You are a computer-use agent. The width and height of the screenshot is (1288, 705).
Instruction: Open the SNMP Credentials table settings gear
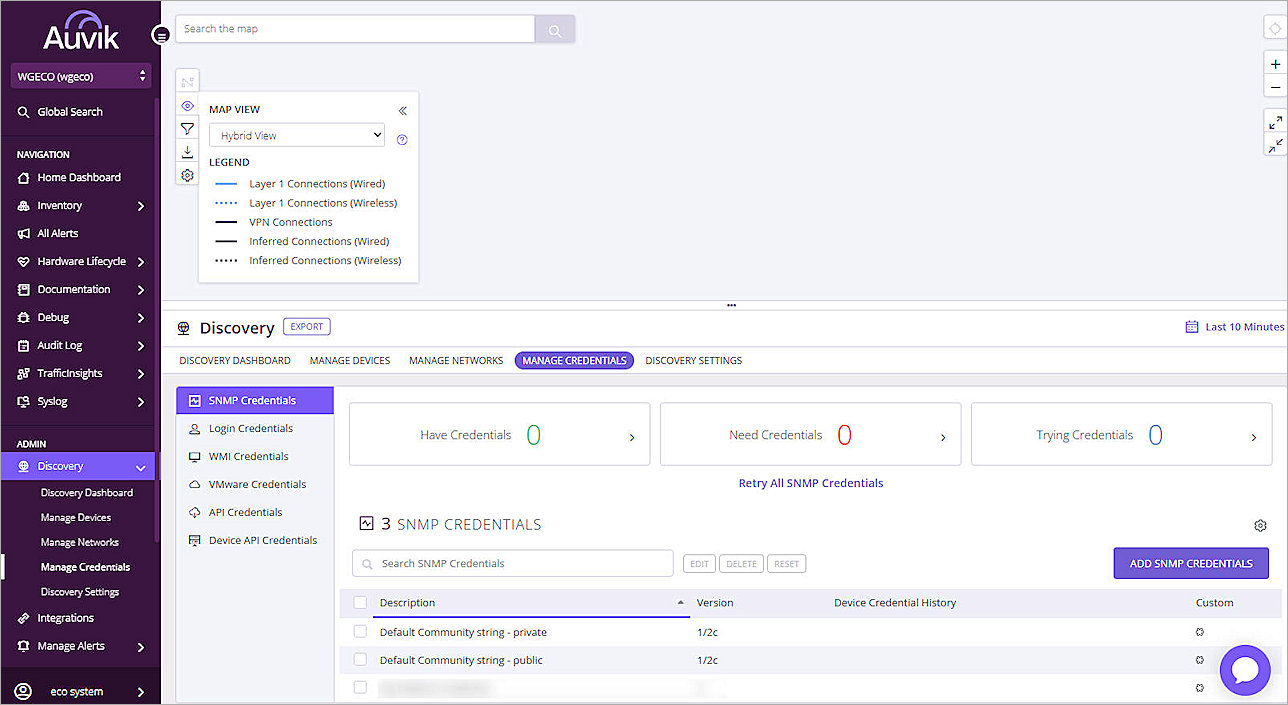coord(1260,525)
